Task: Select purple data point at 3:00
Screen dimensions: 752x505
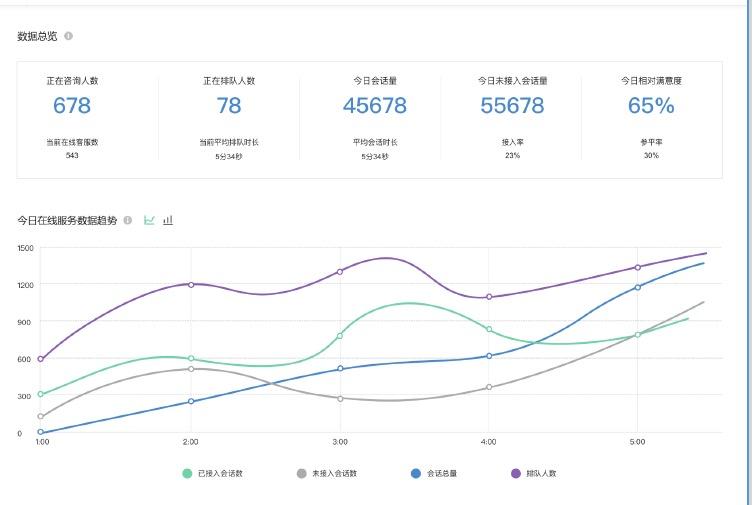Action: tap(340, 271)
